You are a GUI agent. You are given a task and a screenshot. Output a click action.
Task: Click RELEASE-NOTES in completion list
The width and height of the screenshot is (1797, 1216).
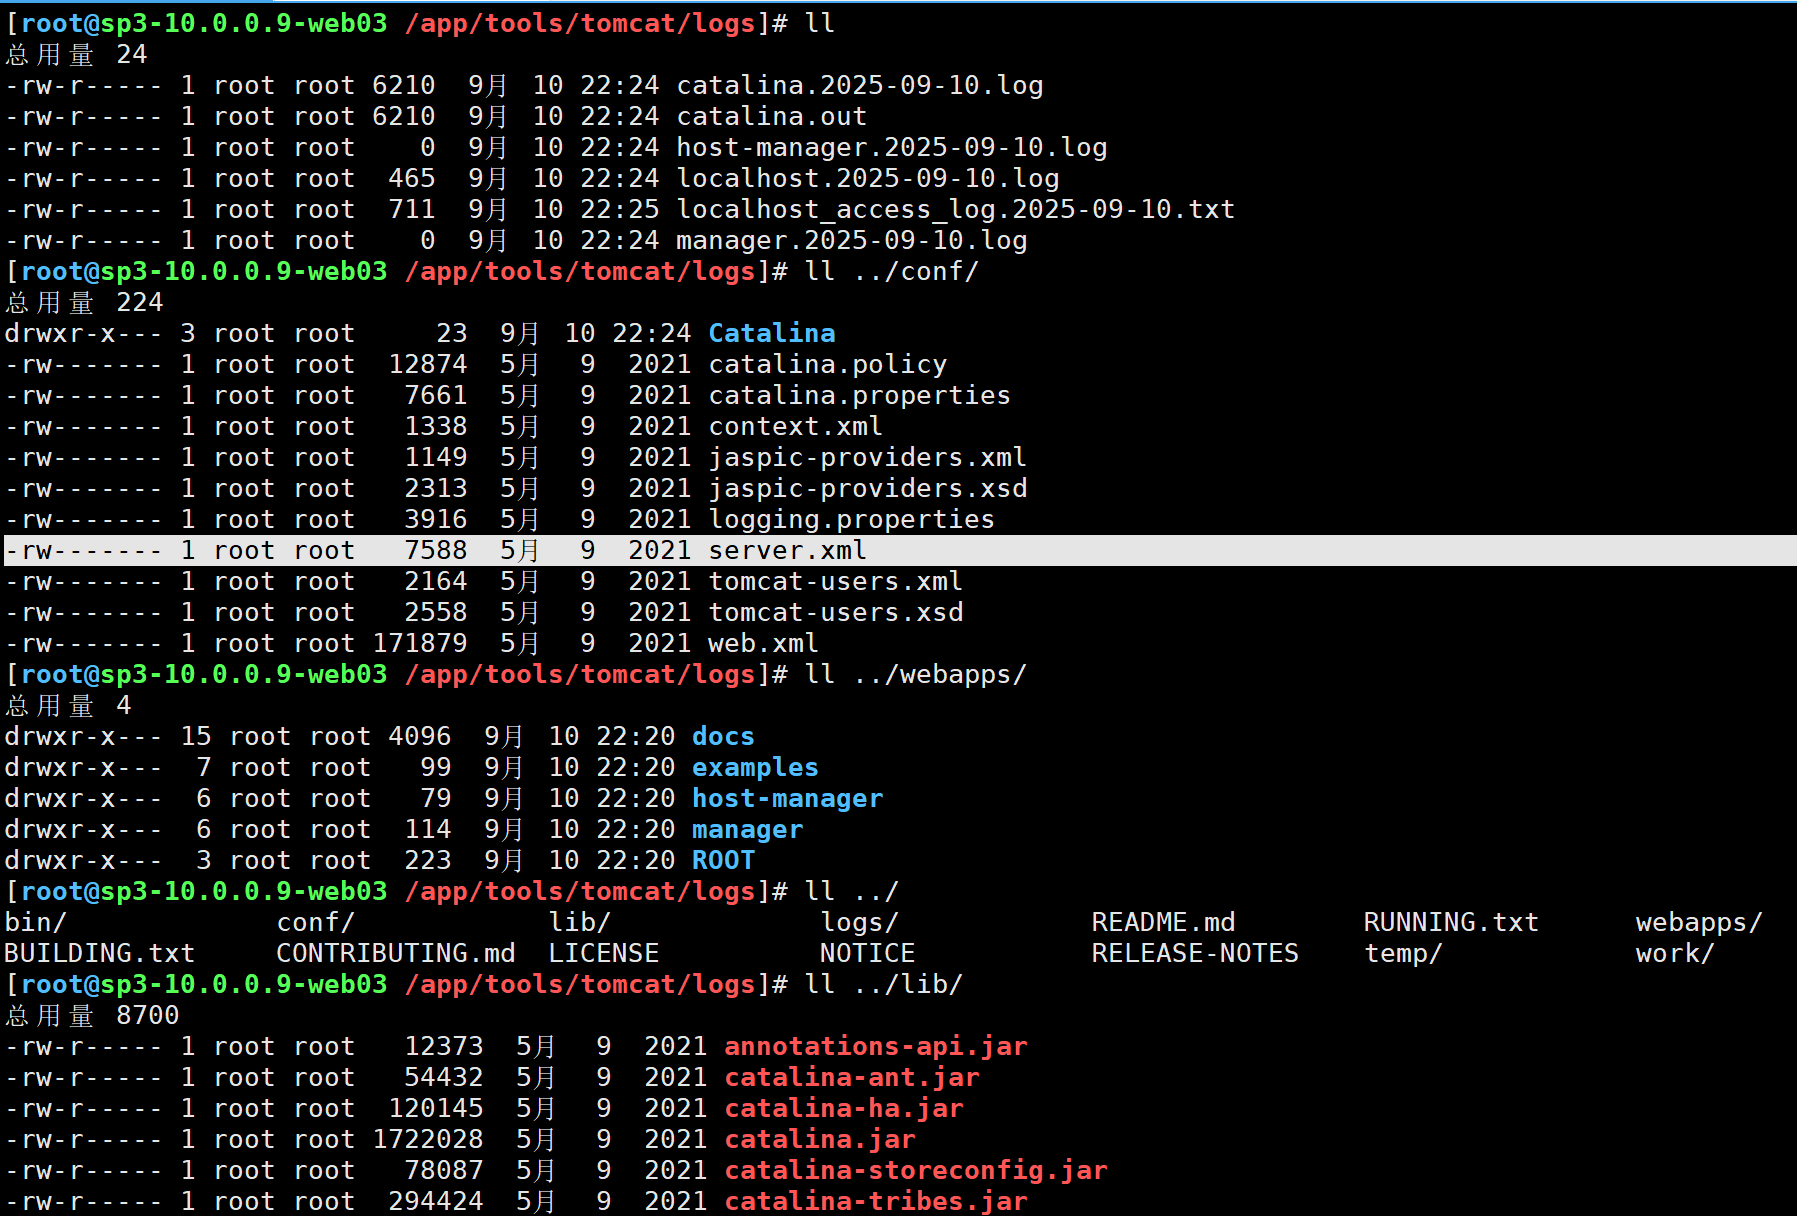coord(1196,953)
